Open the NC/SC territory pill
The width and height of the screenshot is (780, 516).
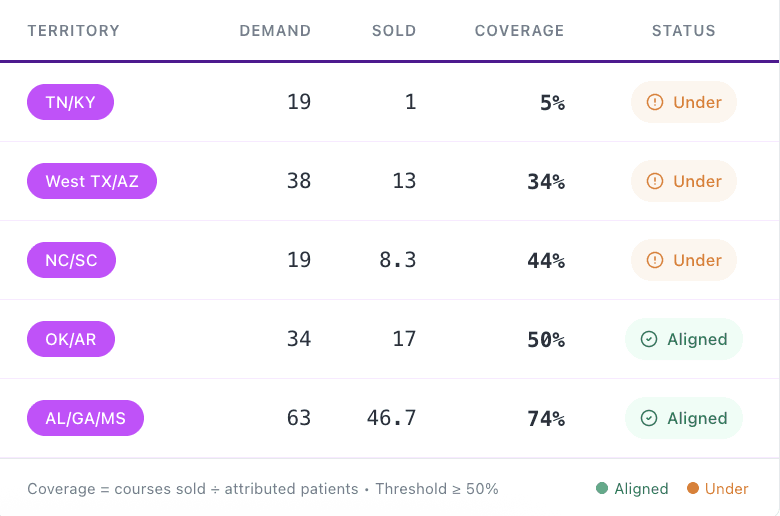click(x=71, y=260)
